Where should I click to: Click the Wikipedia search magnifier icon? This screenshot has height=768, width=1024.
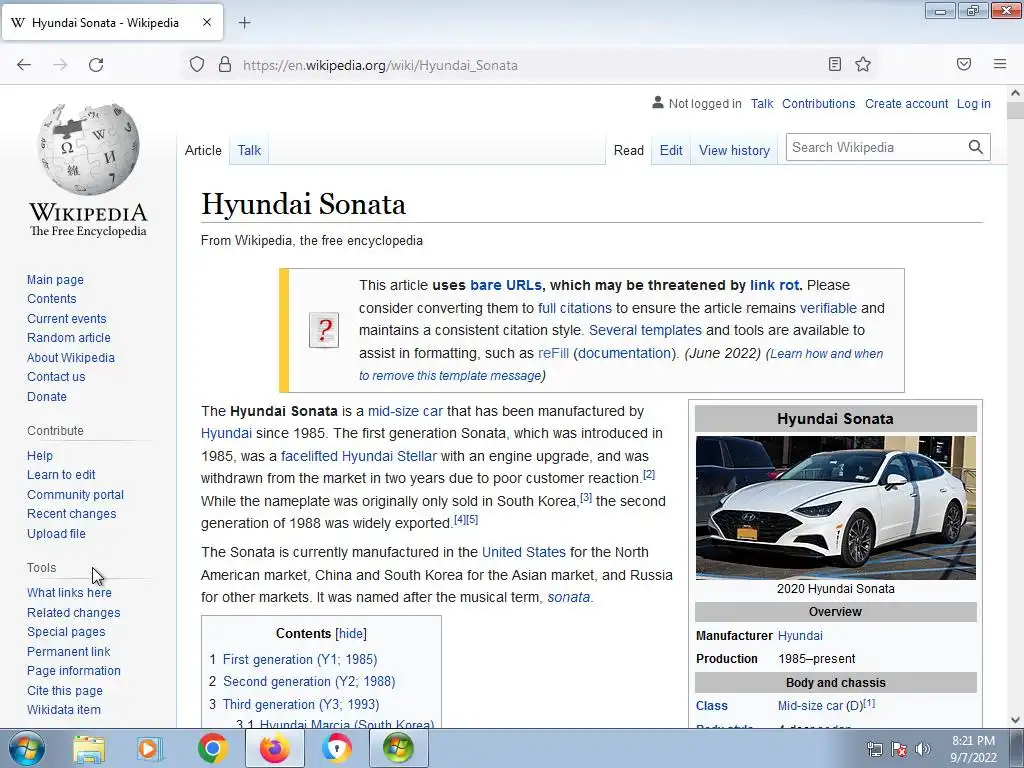[975, 147]
